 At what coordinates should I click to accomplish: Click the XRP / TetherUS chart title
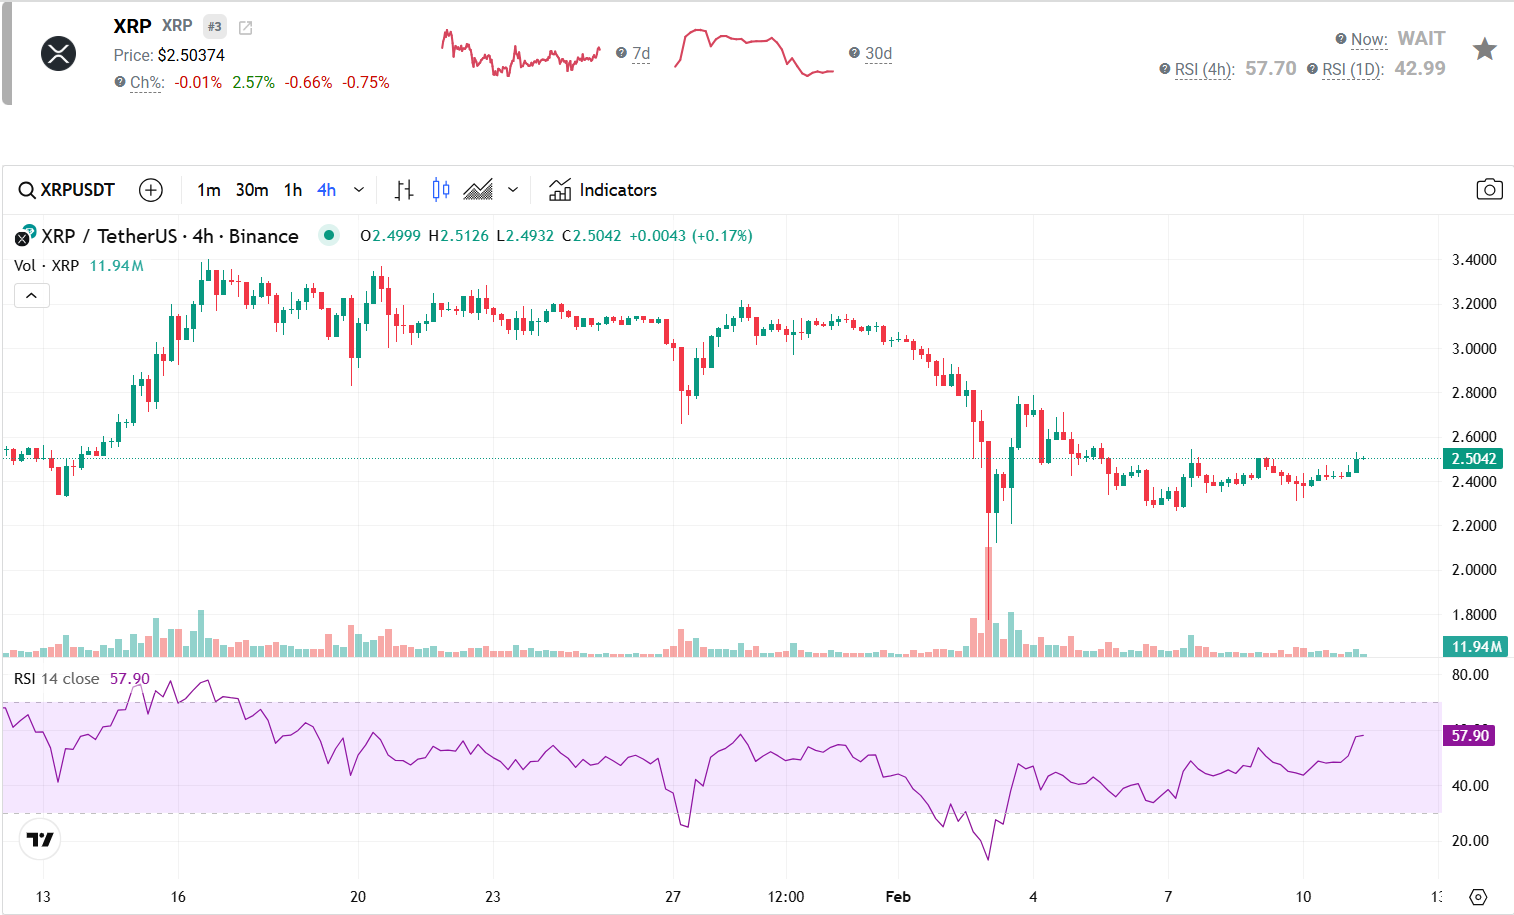(170, 236)
